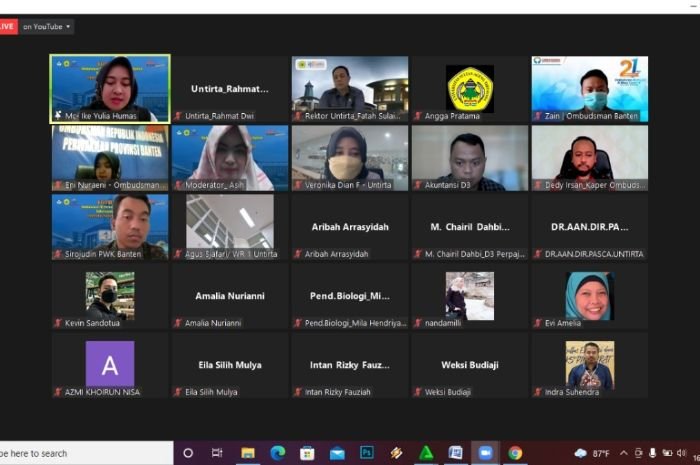Open Microsoft Edge from the taskbar
The height and width of the screenshot is (465, 700).
(x=277, y=453)
